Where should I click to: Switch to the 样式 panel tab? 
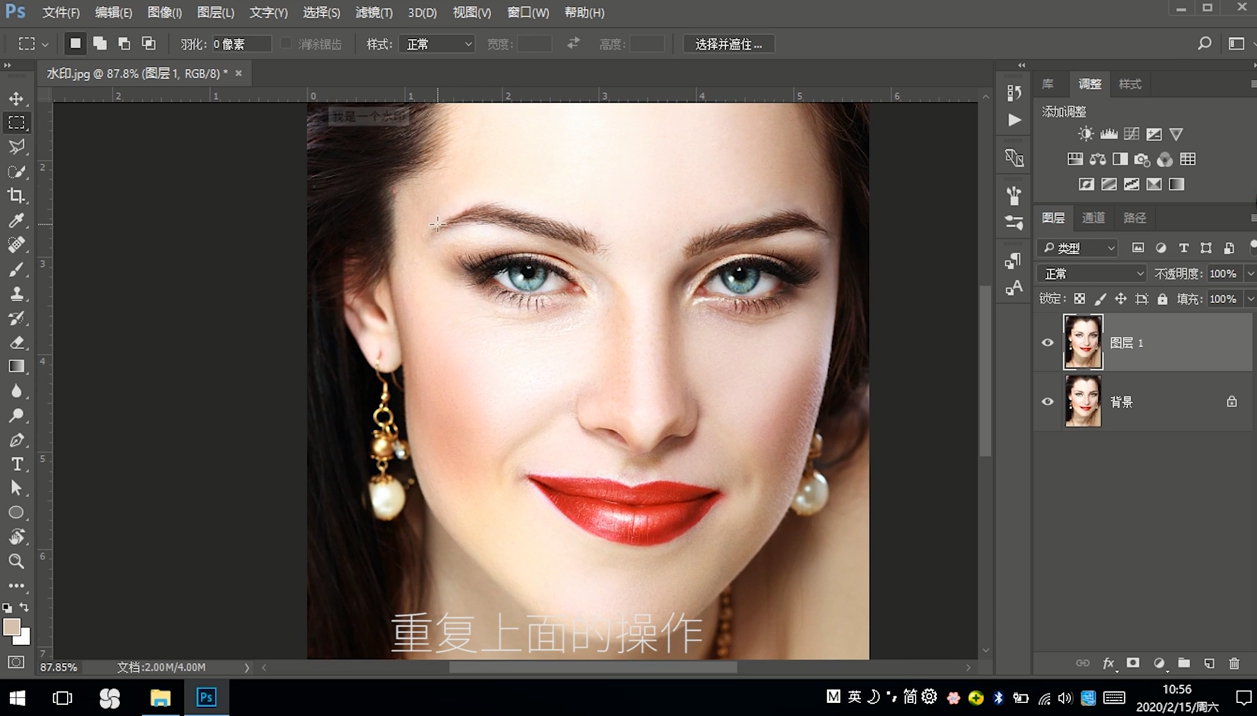tap(1130, 84)
